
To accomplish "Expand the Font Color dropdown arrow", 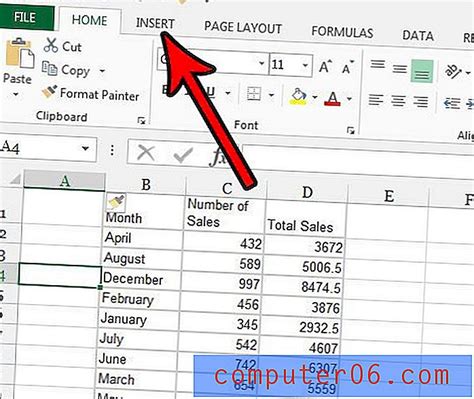I will pos(349,99).
